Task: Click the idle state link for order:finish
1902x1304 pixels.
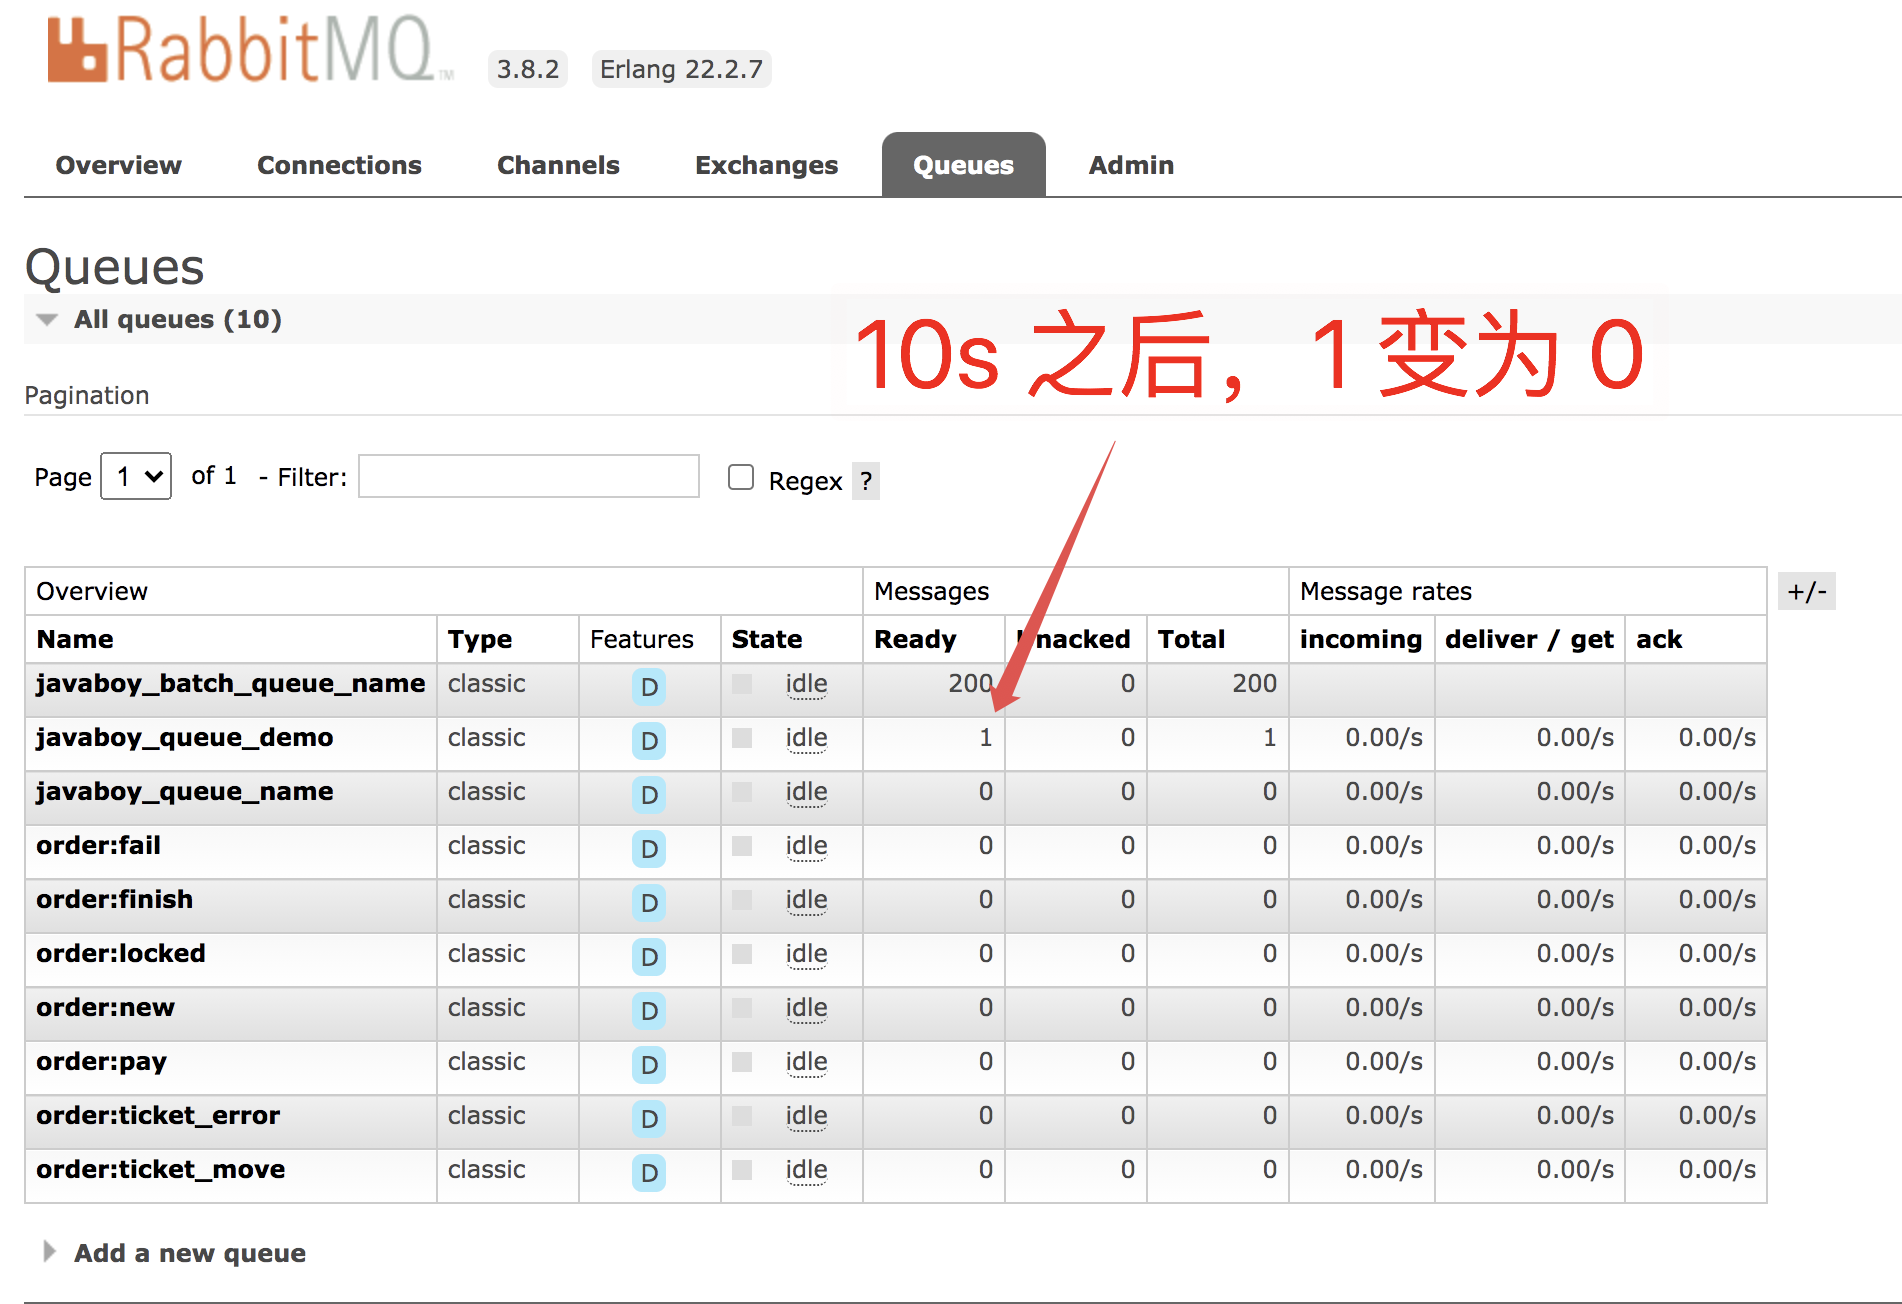Action: point(806,901)
